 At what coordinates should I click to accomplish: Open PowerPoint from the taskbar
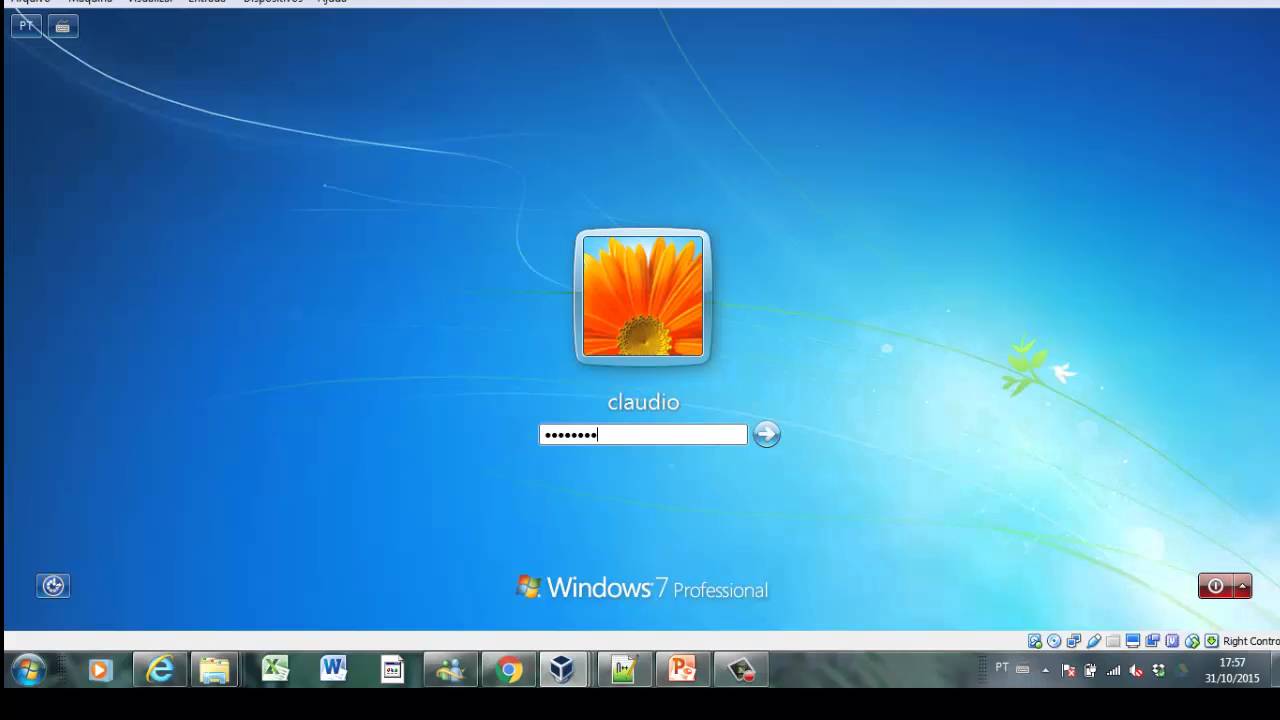(x=682, y=669)
